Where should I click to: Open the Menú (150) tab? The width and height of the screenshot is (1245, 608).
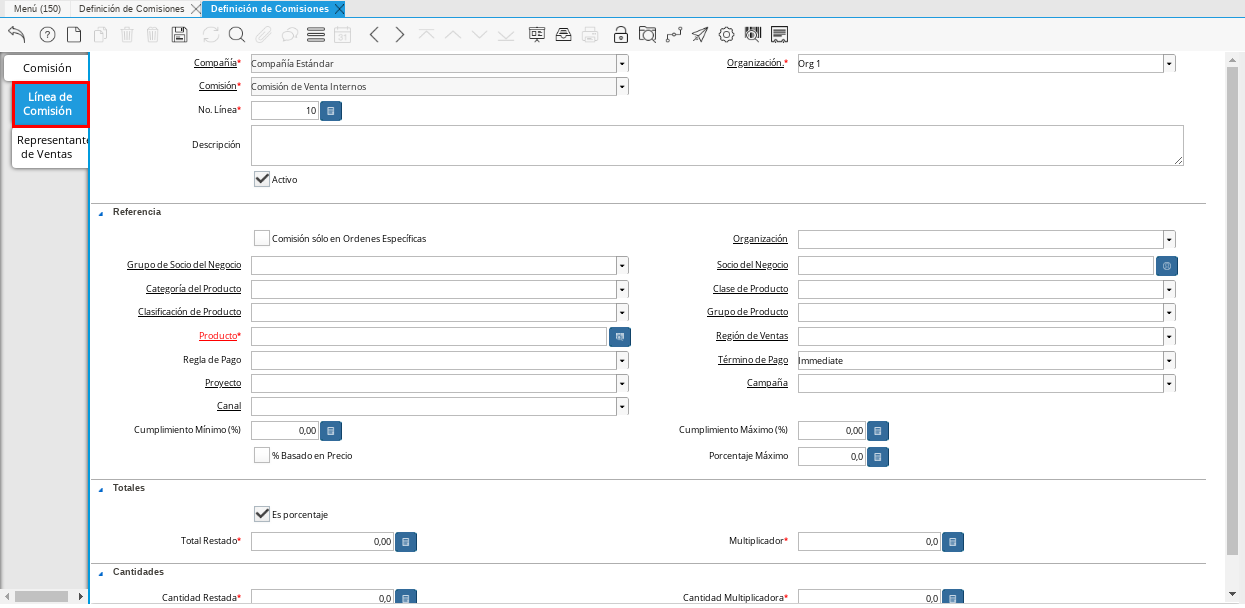click(35, 8)
